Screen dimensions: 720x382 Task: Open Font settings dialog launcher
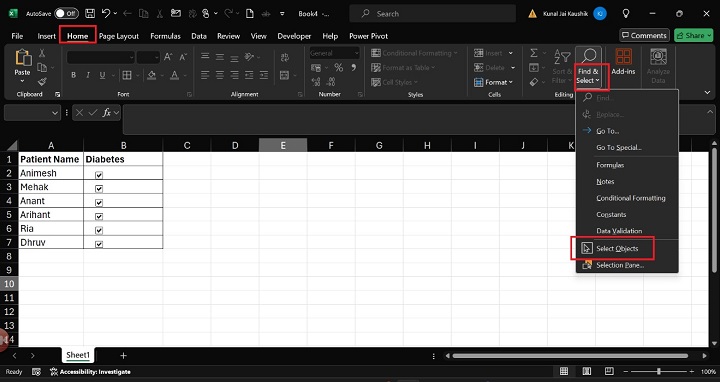pos(189,94)
